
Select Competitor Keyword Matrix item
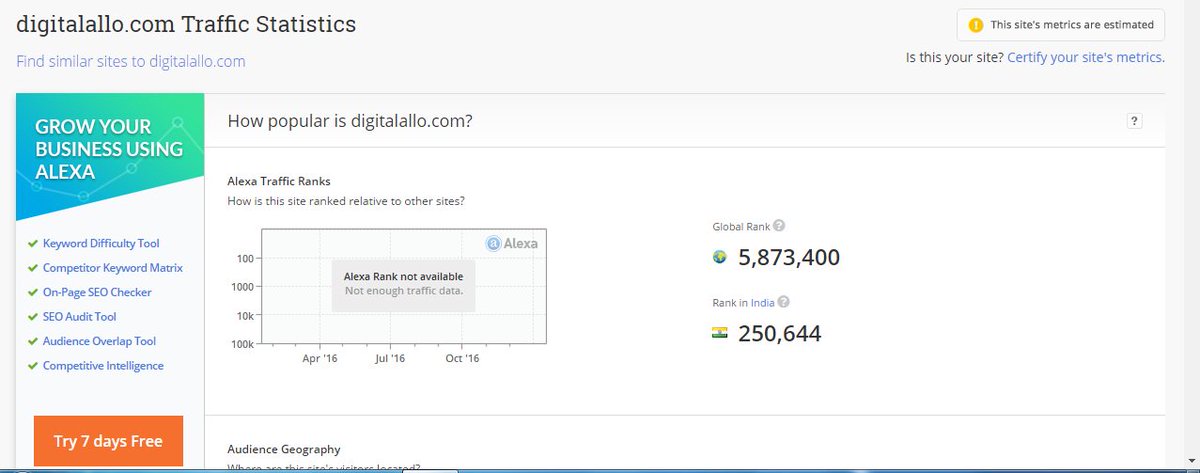(112, 268)
